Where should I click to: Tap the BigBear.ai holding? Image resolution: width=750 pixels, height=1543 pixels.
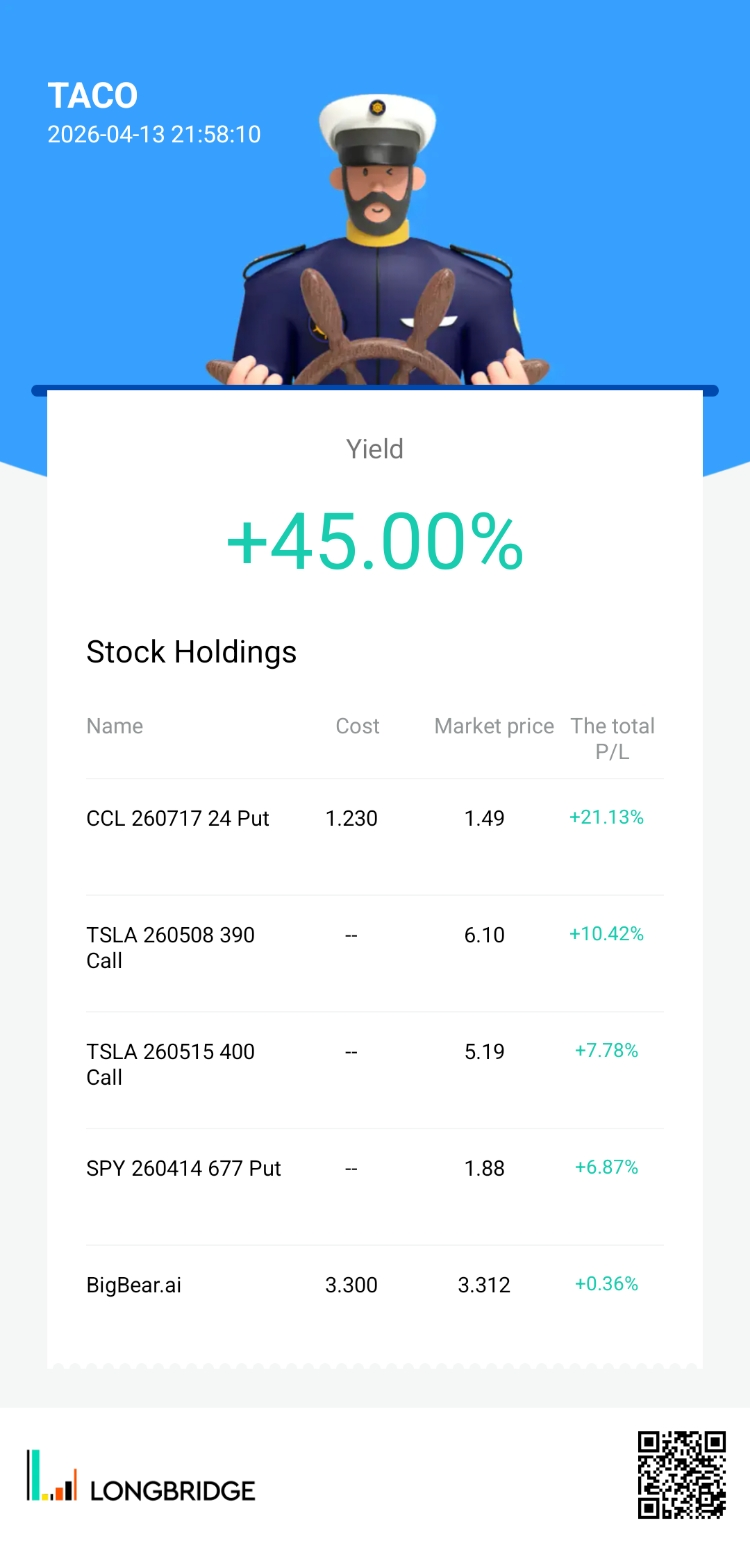click(x=134, y=1285)
